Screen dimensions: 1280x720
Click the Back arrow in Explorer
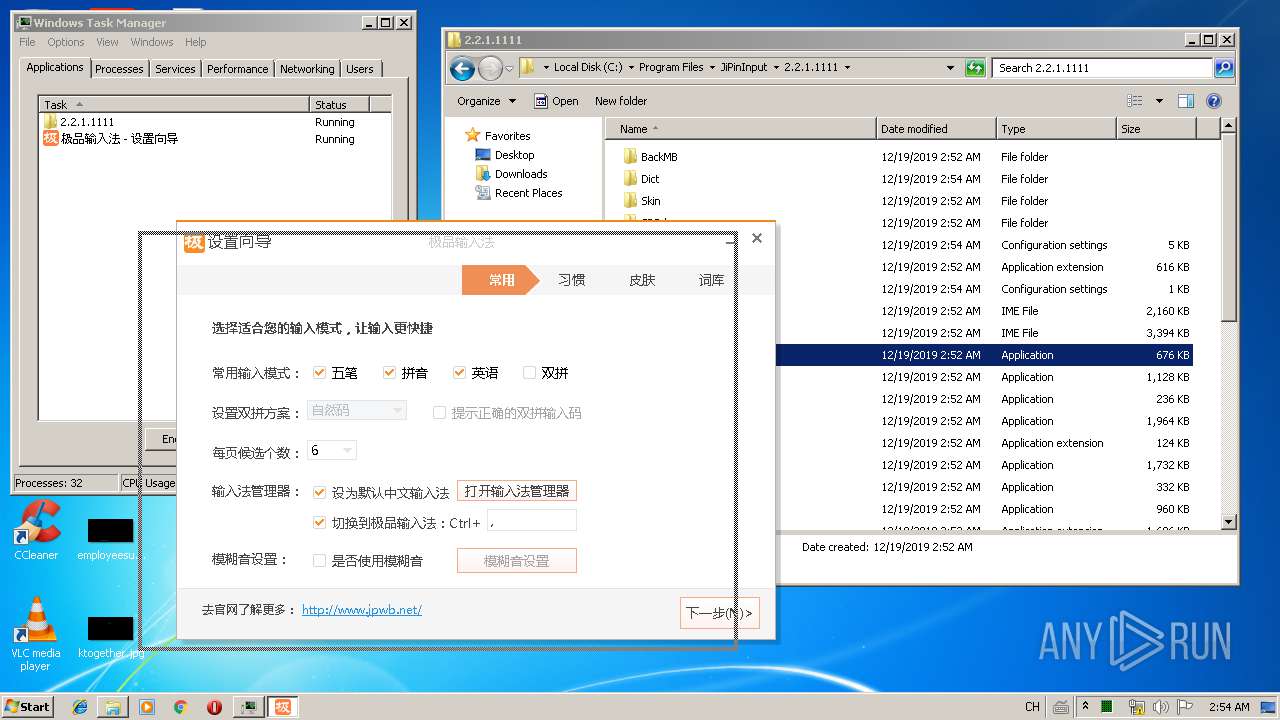coord(462,68)
